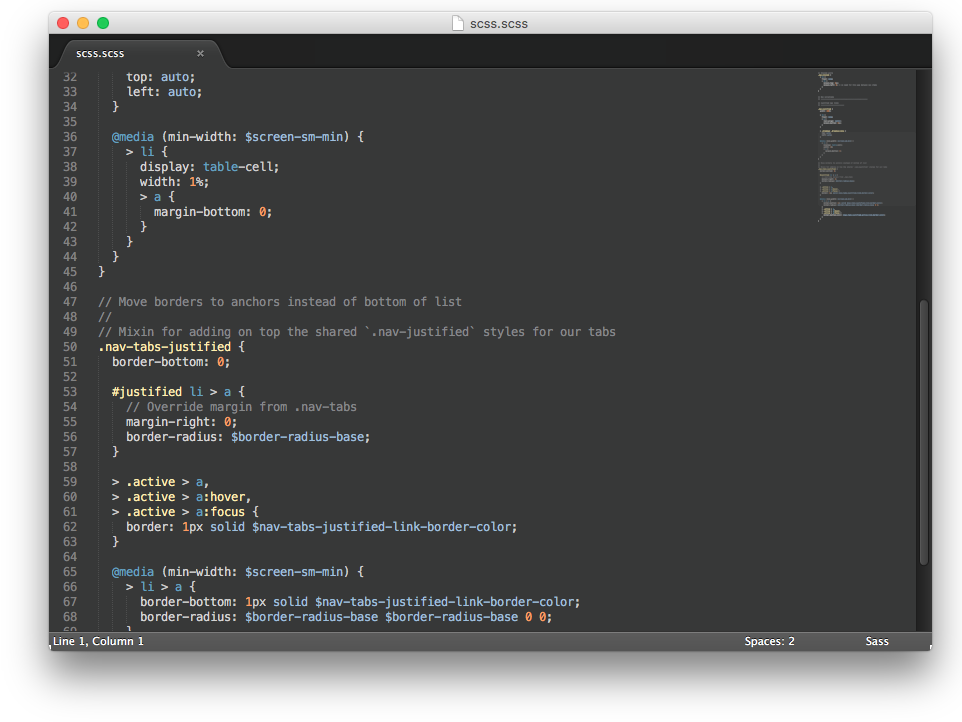This screenshot has height=722, width=962.
Task: Click the document icon in title bar
Action: 458,23
